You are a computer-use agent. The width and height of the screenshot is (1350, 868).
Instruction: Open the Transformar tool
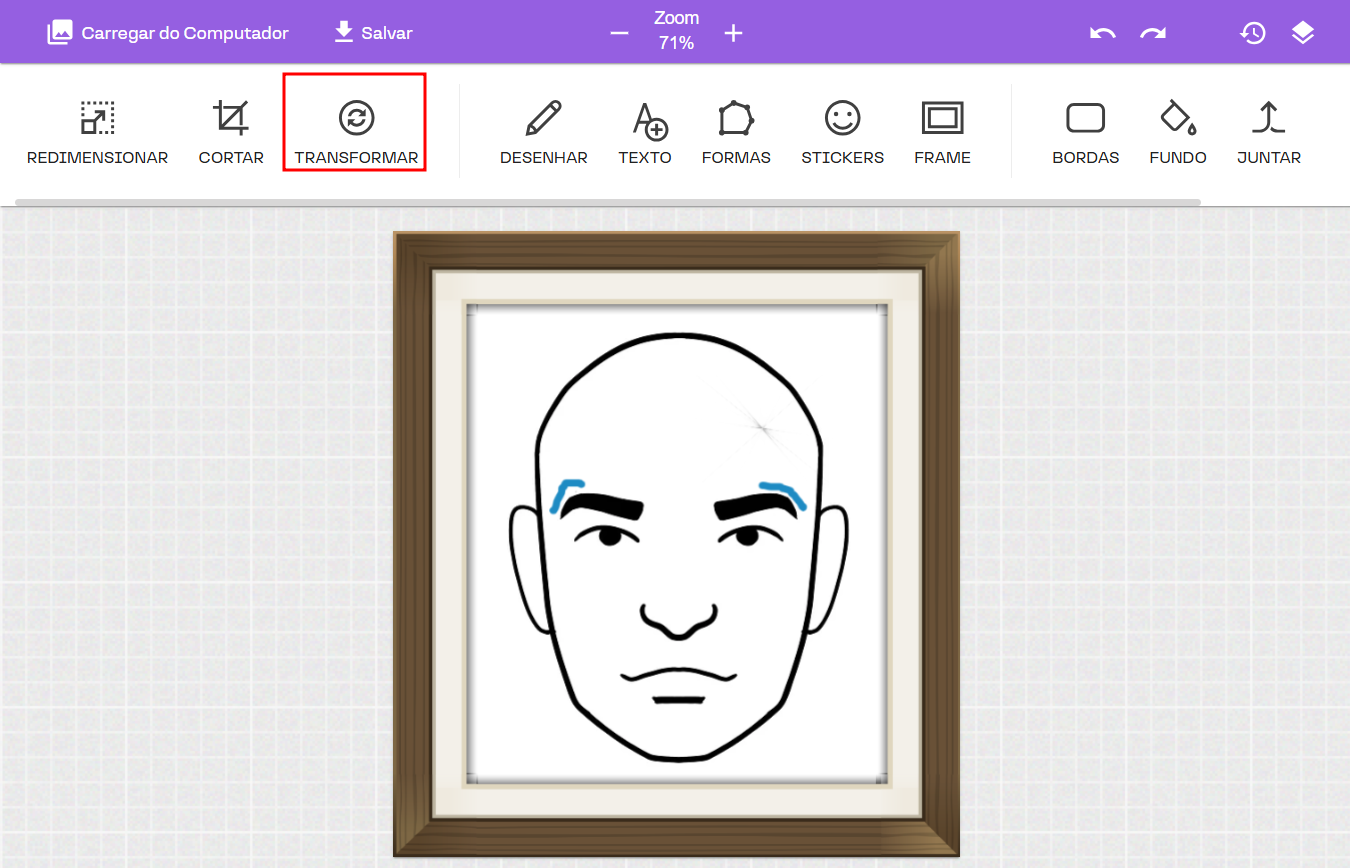coord(356,131)
